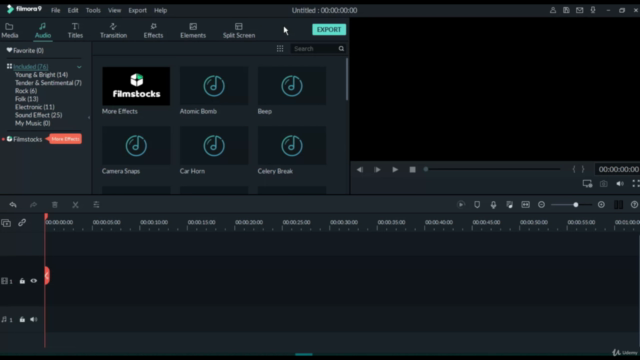Open the Elements tab
640x360 pixels.
pyautogui.click(x=193, y=31)
